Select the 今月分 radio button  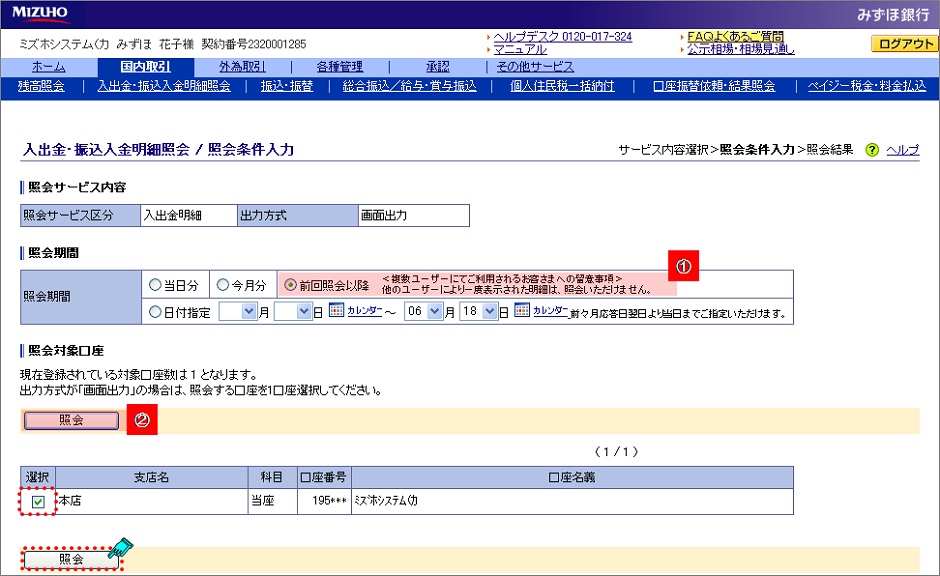222,285
